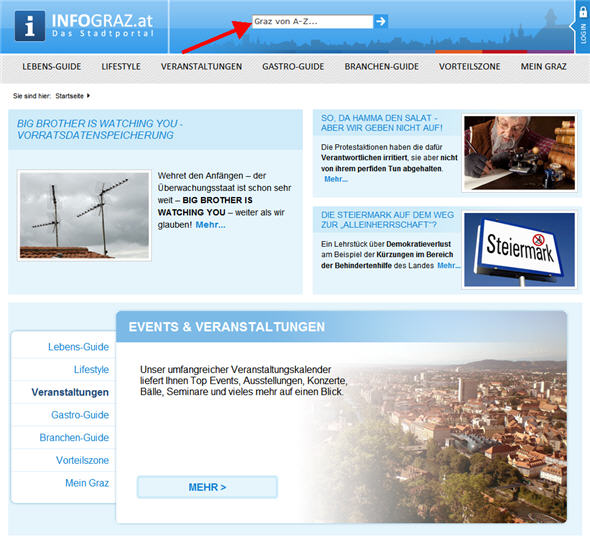This screenshot has height=539, width=590.
Task: Open the 'Big Brother is watching you' headline
Action: 100,129
